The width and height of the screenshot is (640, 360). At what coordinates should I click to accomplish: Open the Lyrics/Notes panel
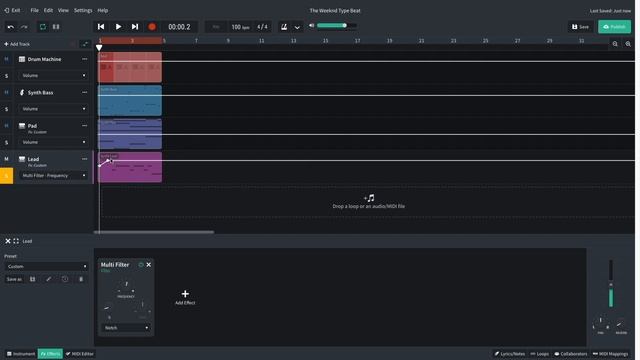point(509,354)
